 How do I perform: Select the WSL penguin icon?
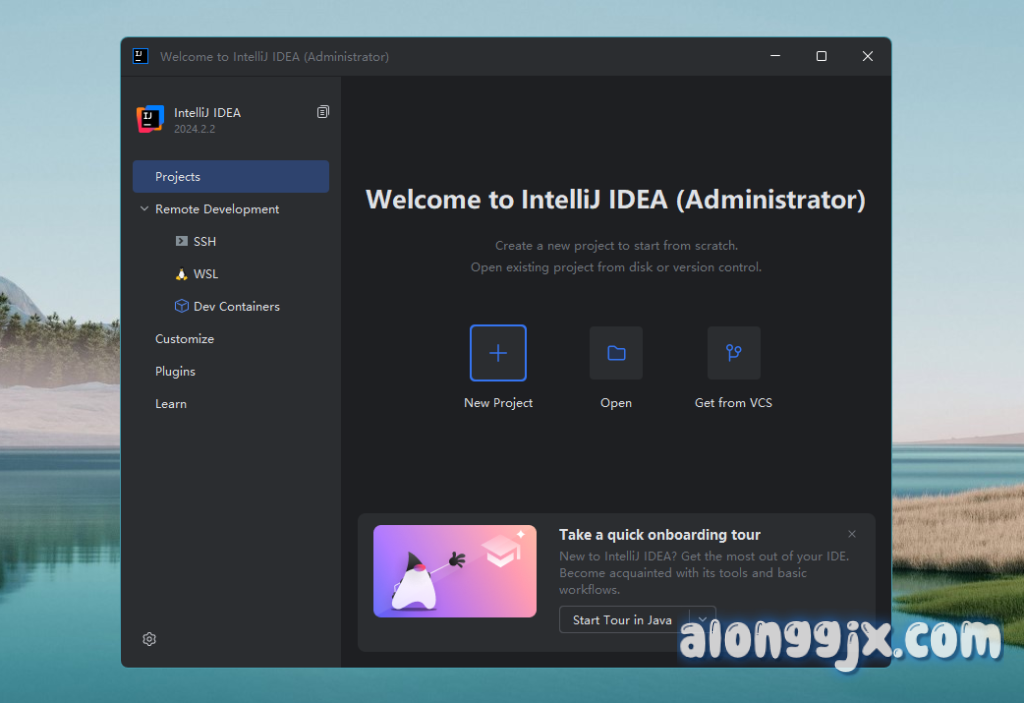click(x=181, y=274)
